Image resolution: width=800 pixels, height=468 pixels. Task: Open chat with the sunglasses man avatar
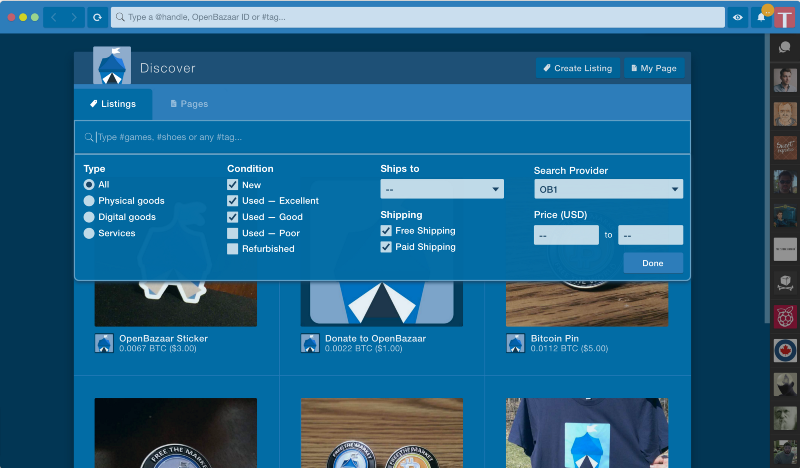coord(785,181)
